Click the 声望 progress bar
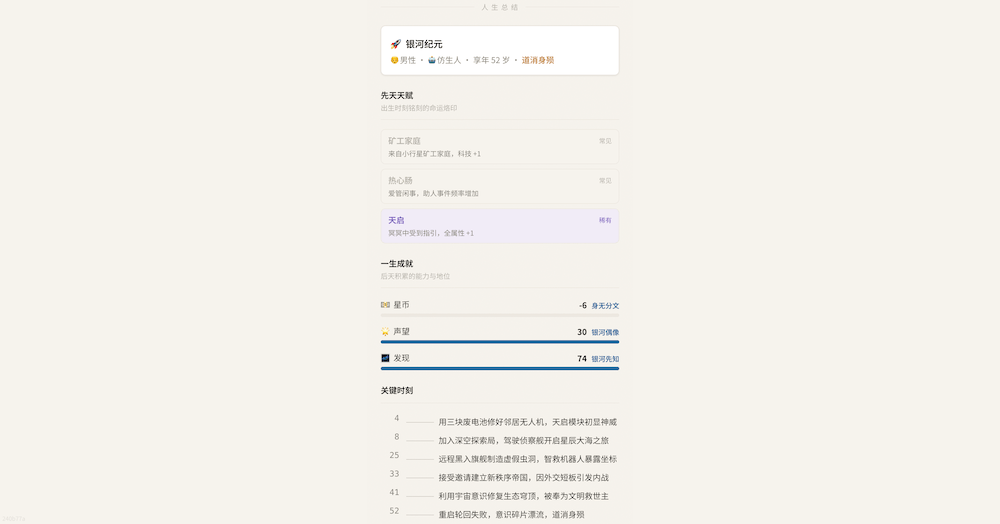The height and width of the screenshot is (524, 1000). coord(499,342)
